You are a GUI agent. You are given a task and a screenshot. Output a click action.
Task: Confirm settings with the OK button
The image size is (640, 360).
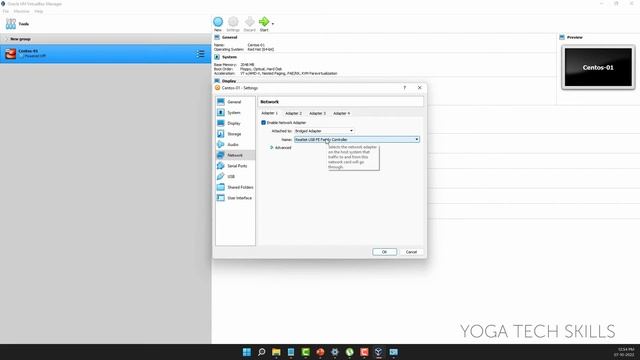(384, 252)
